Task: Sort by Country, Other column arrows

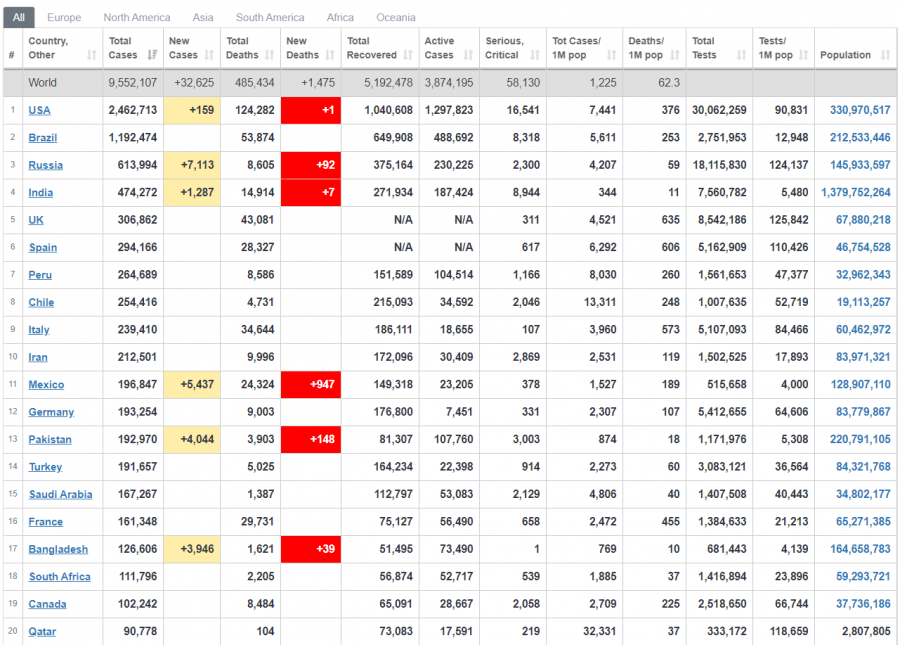Action: [92, 55]
